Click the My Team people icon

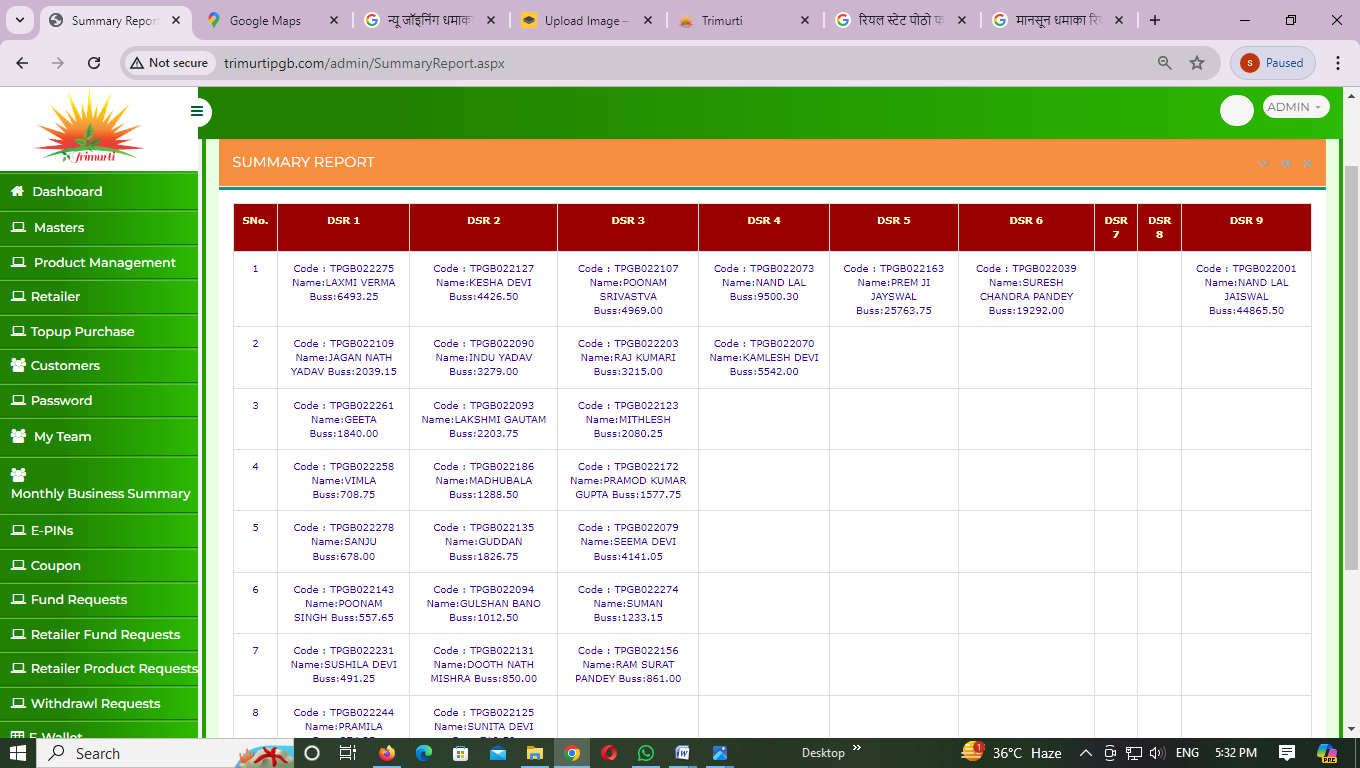point(17,437)
